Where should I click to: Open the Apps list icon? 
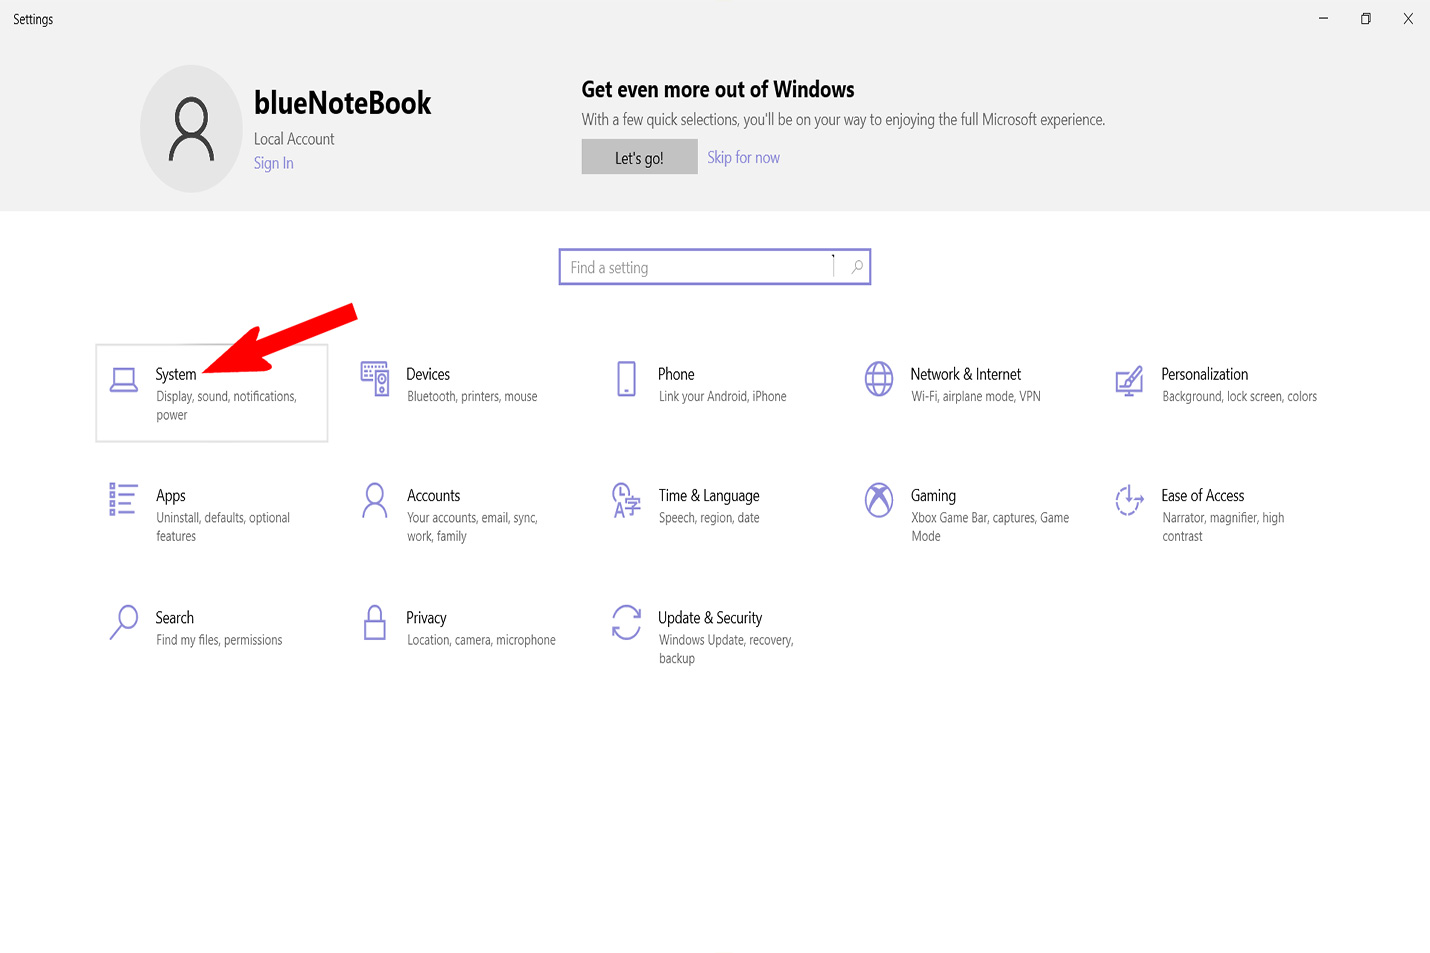pyautogui.click(x=123, y=499)
